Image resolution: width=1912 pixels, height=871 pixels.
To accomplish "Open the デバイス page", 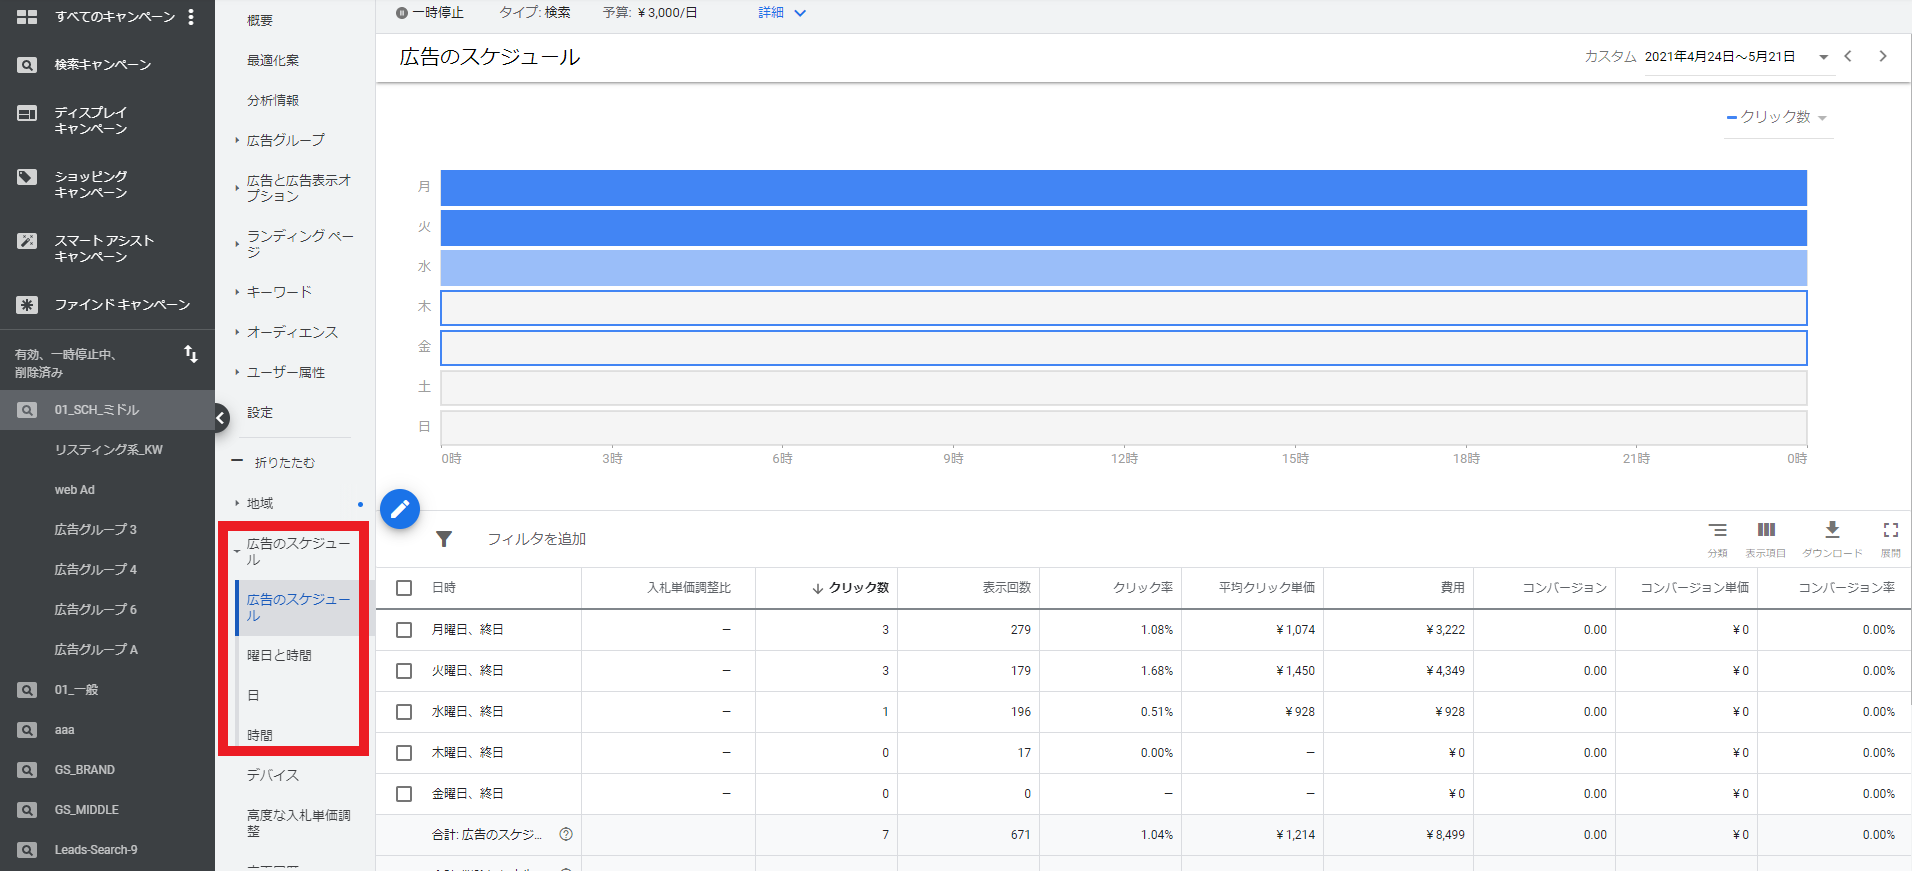I will [x=273, y=775].
